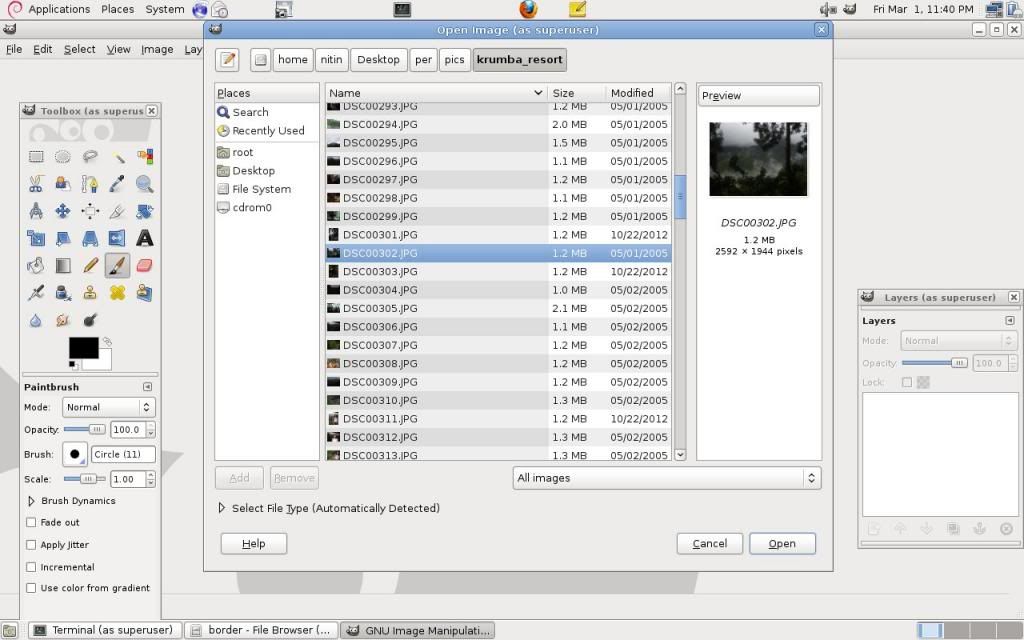
Task: Select the Fuzzy Select wand tool
Action: point(118,157)
